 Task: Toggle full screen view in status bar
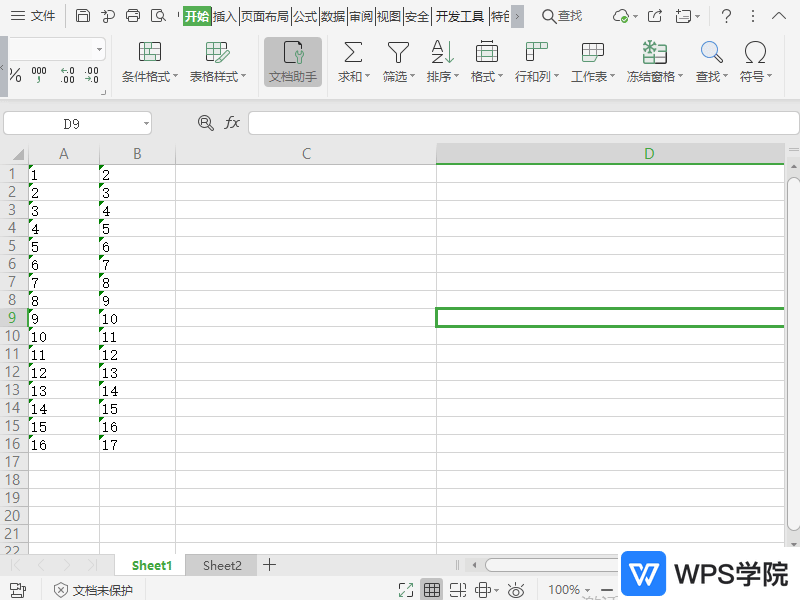tap(405, 590)
